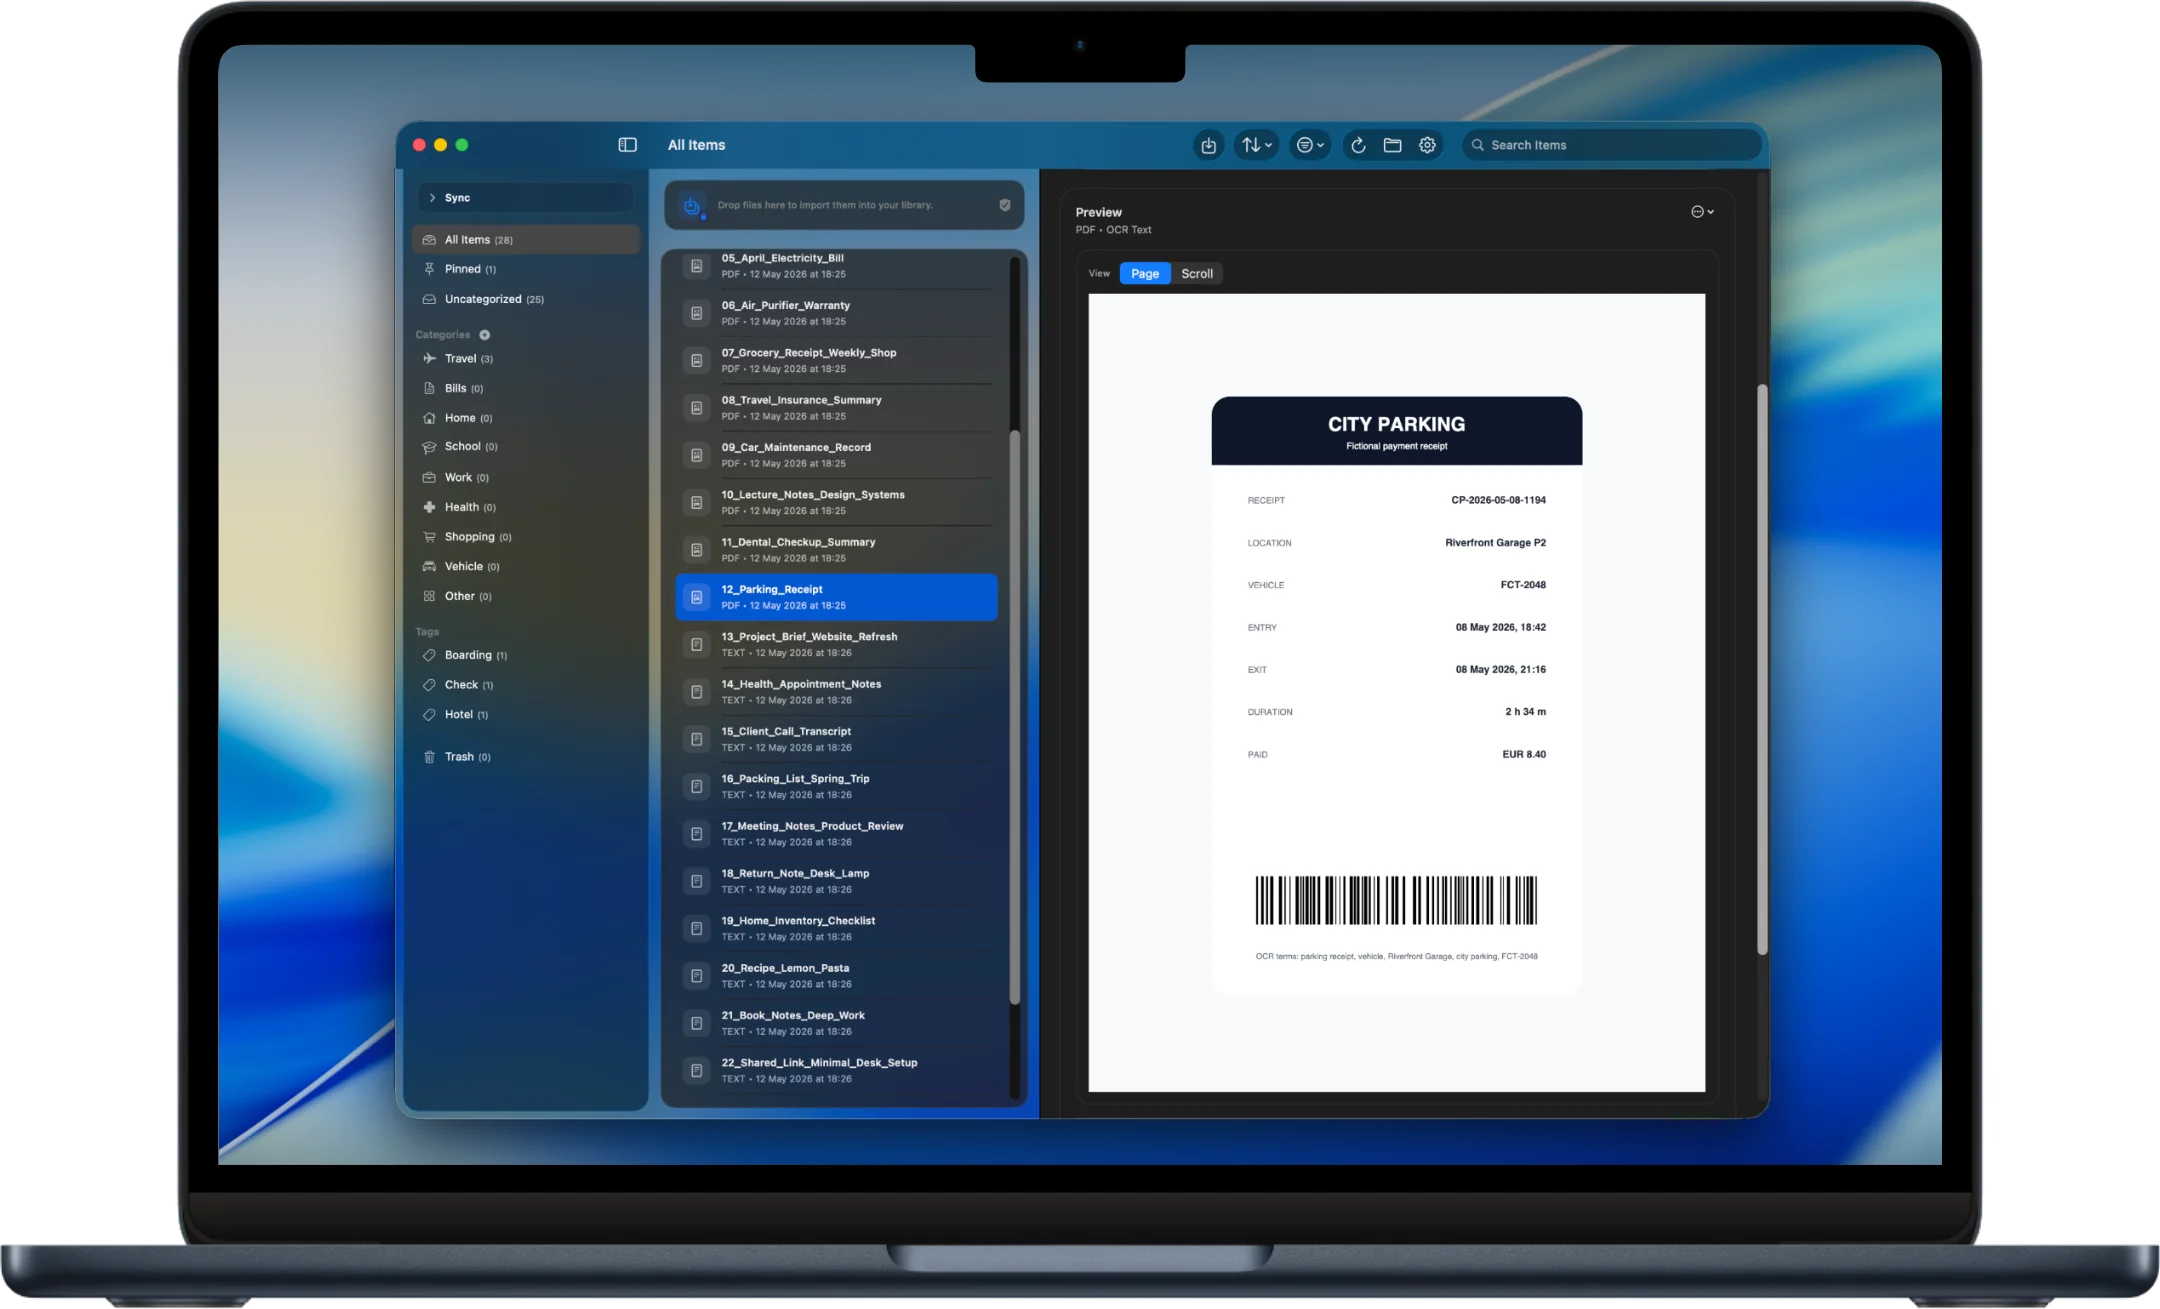
Task: Select 10_Lecture_Notes_Design_Systems item
Action: [836, 502]
